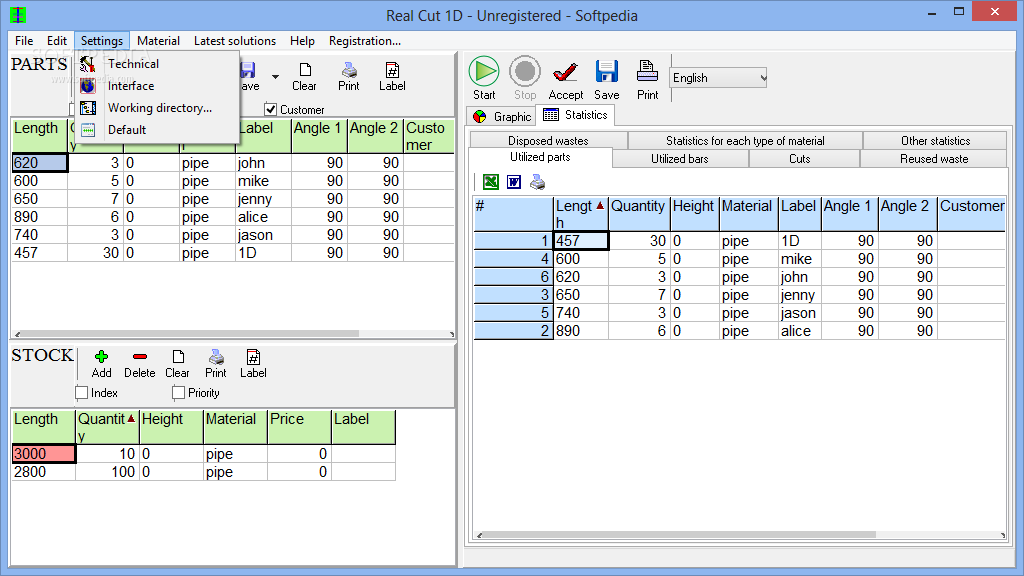Viewport: 1024px width, 576px height.
Task: Select the 620 length cell in parts
Action: pos(39,163)
